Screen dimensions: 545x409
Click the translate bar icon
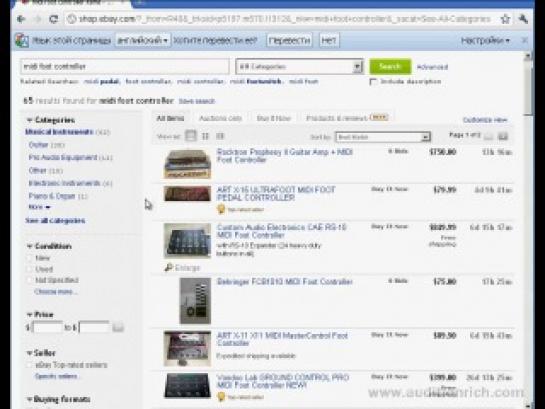click(x=22, y=40)
